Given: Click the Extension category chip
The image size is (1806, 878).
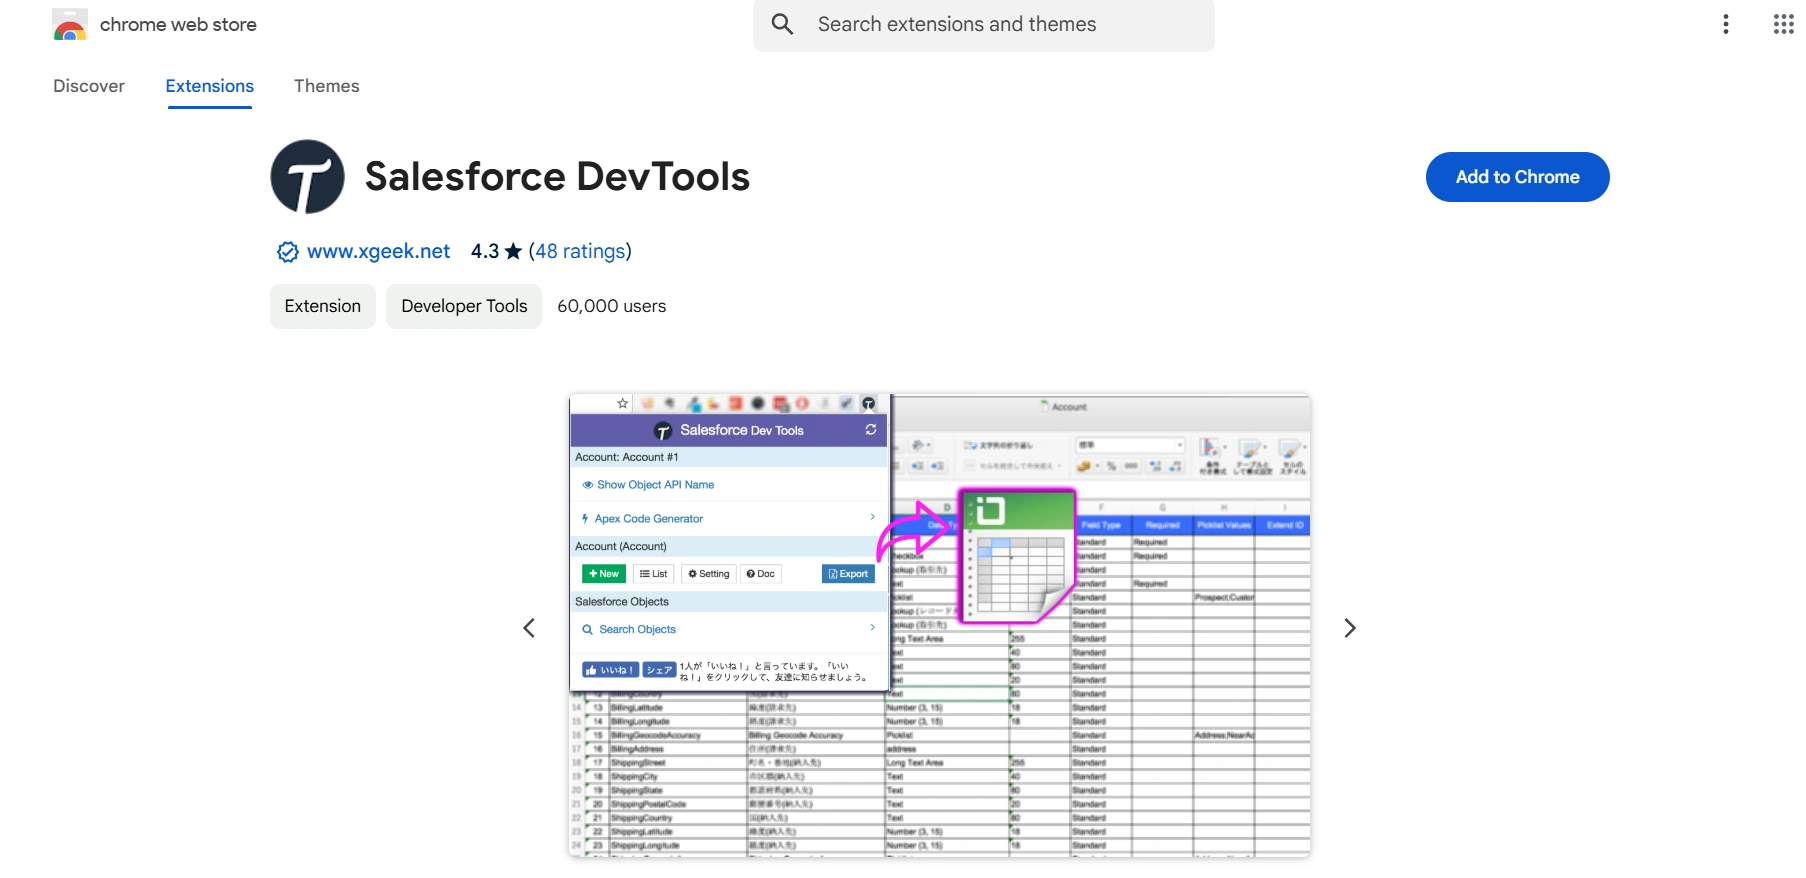Looking at the screenshot, I should pyautogui.click(x=323, y=306).
